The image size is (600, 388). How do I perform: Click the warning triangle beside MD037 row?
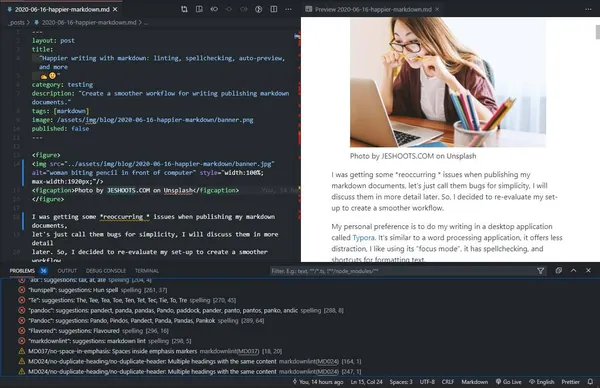tap(22, 351)
